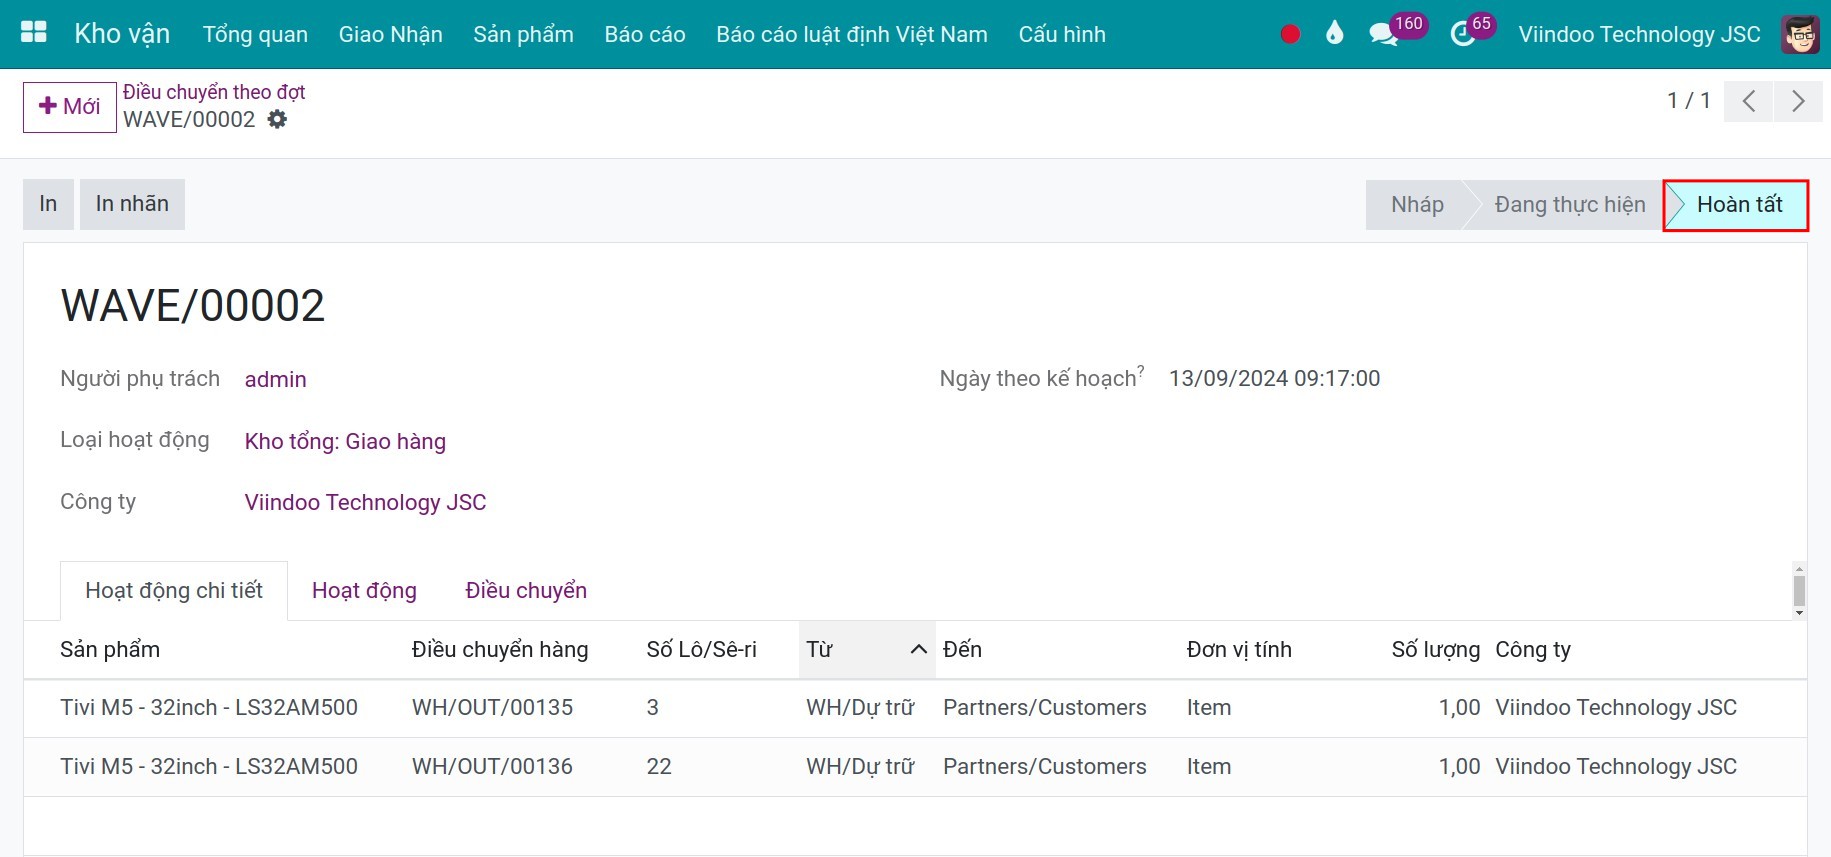
Task: Switch to the Hoạt động tab
Action: pyautogui.click(x=364, y=591)
